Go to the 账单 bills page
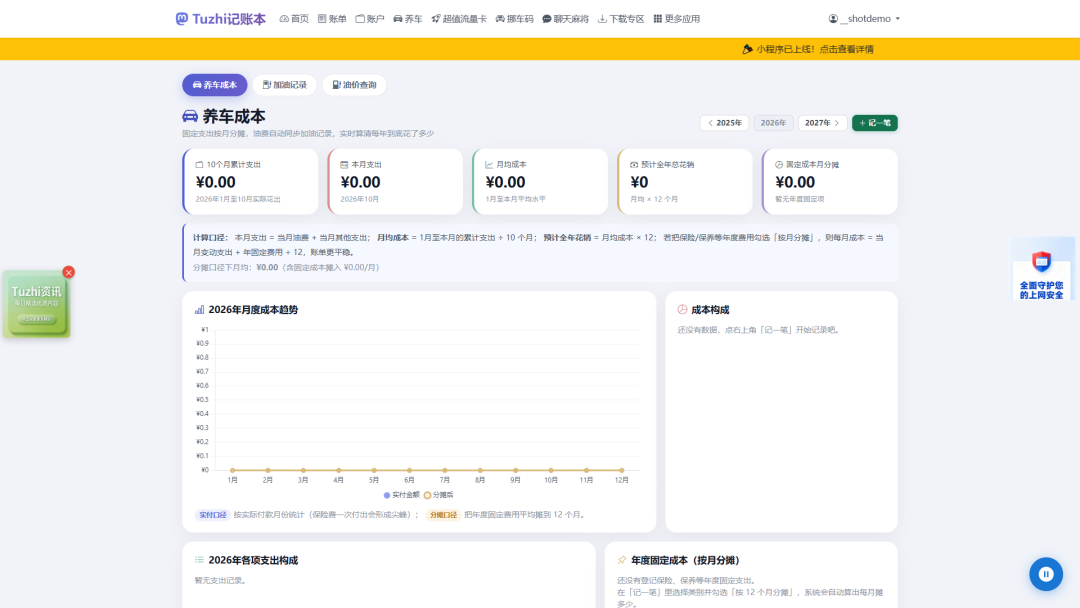 [x=332, y=19]
